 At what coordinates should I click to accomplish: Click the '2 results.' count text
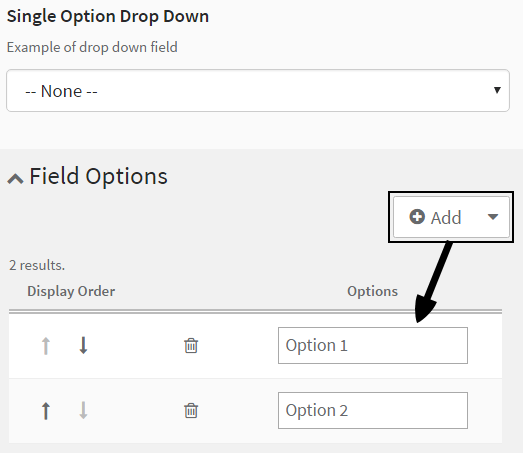(x=37, y=266)
